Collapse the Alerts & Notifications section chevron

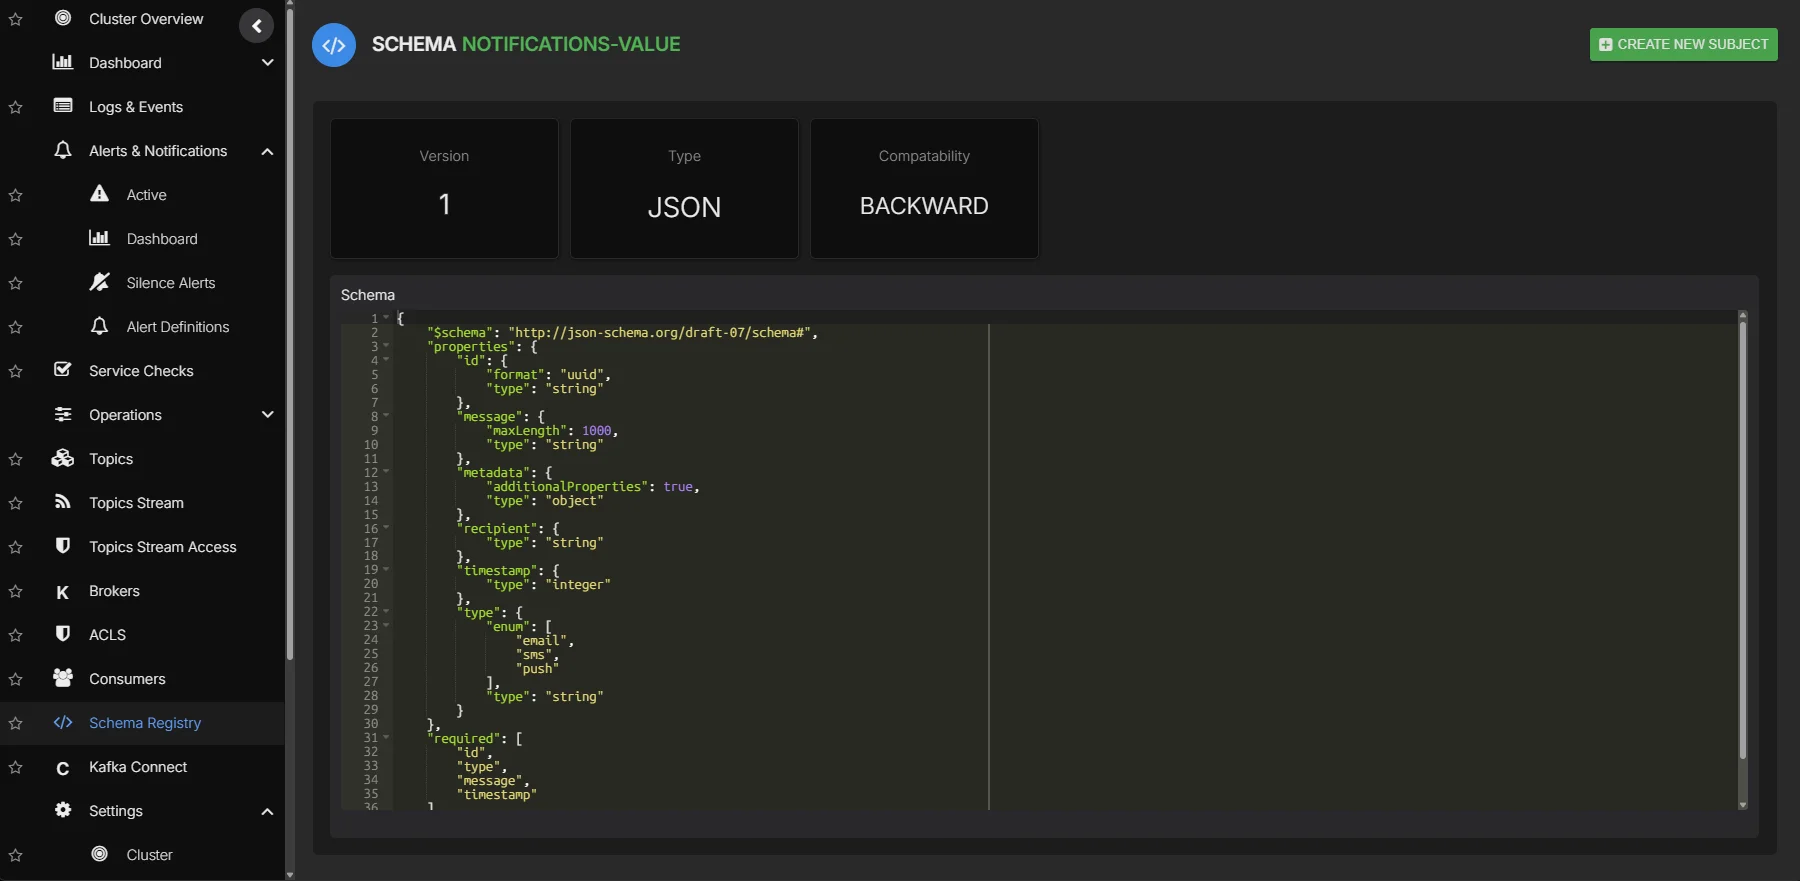click(x=267, y=151)
